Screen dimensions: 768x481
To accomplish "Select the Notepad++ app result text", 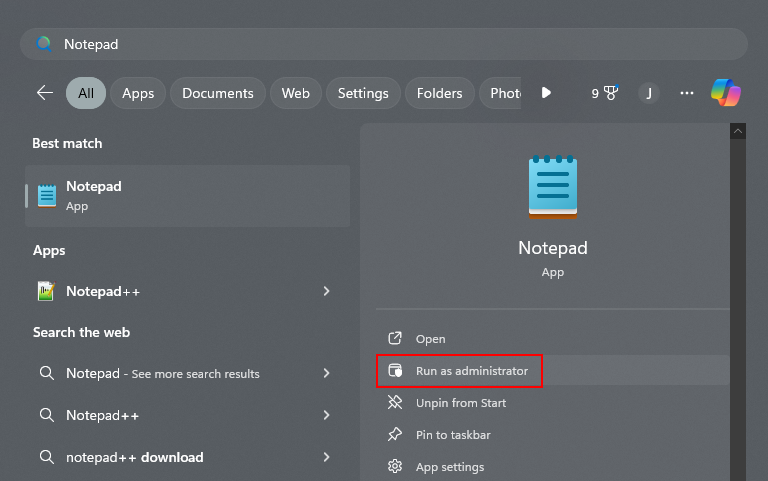I will pyautogui.click(x=103, y=291).
